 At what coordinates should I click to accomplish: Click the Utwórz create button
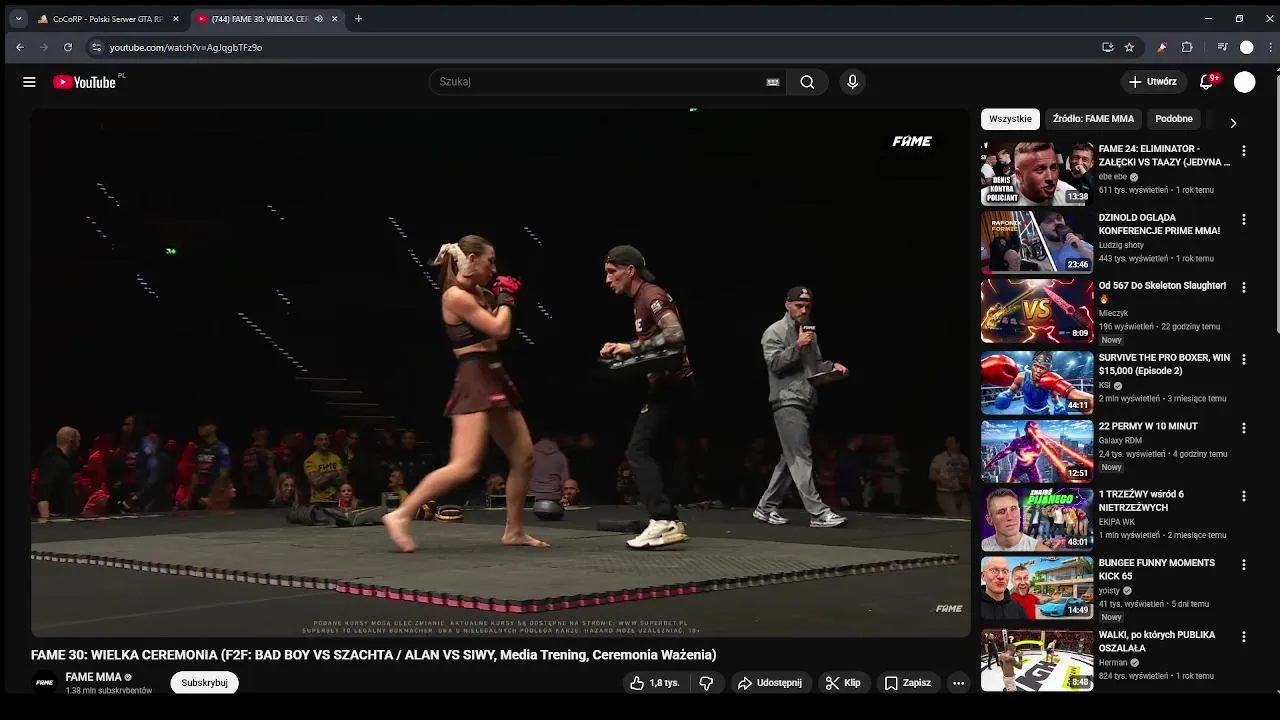pos(1152,82)
